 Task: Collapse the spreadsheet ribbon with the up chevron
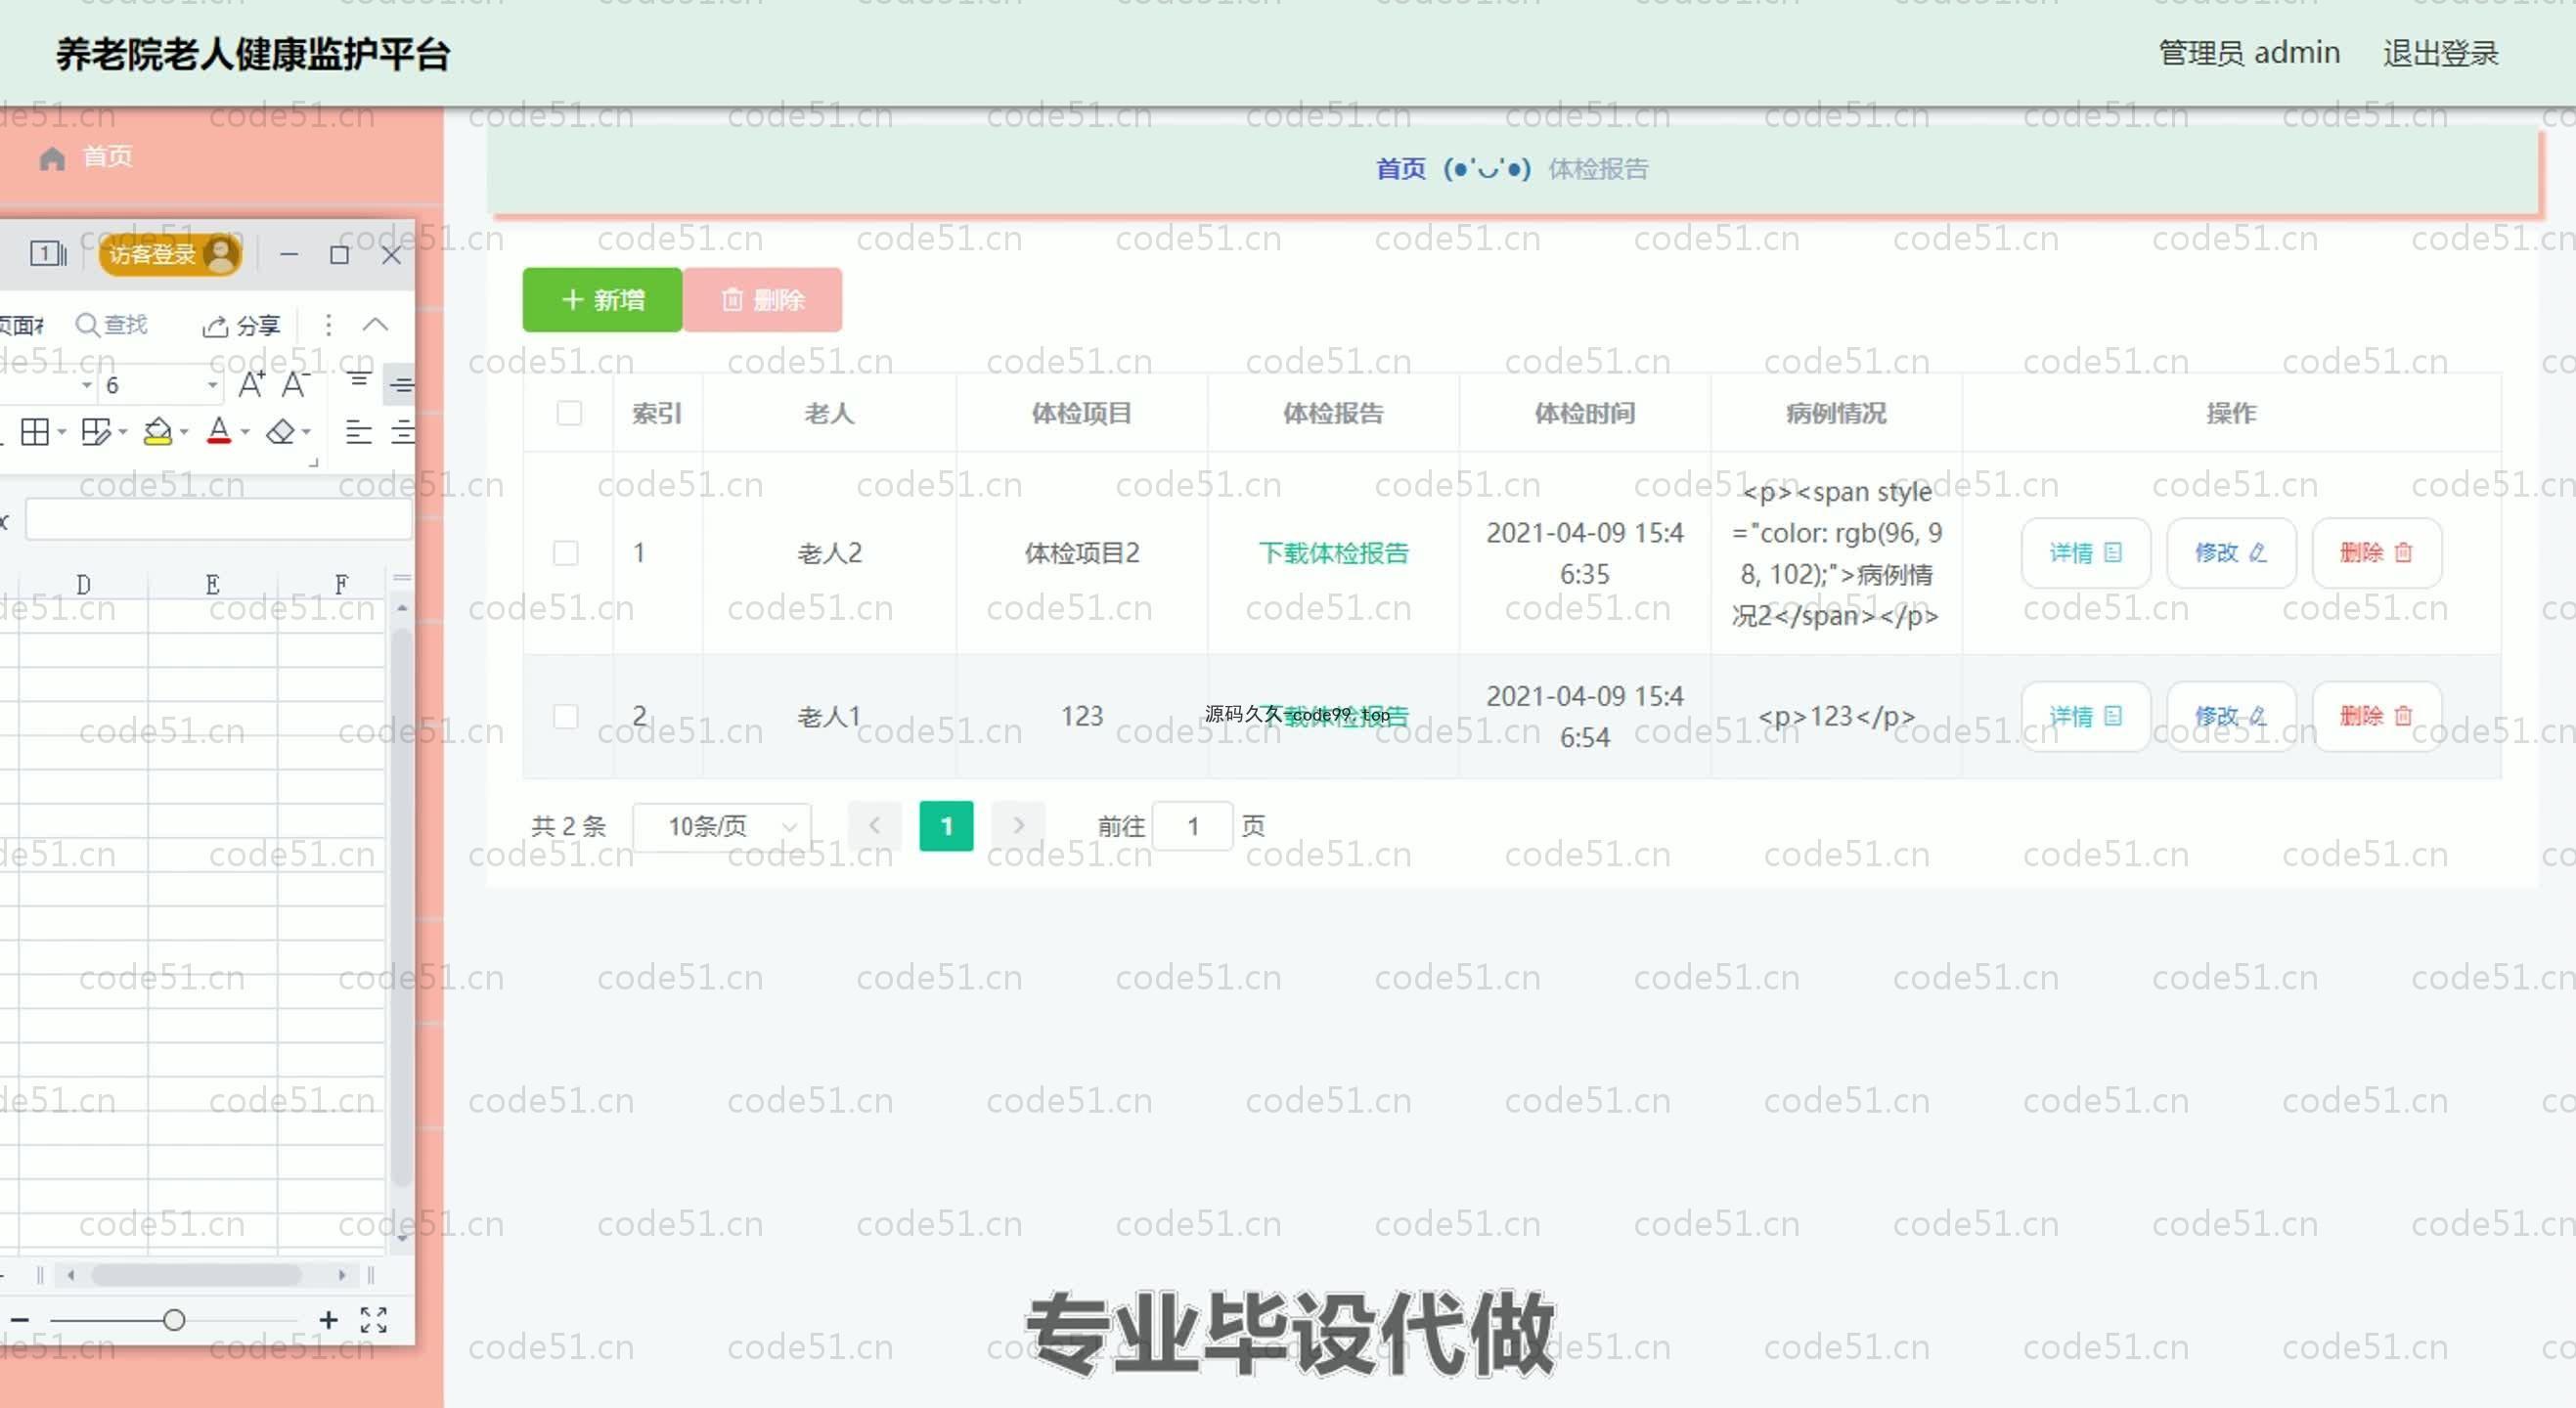[375, 325]
